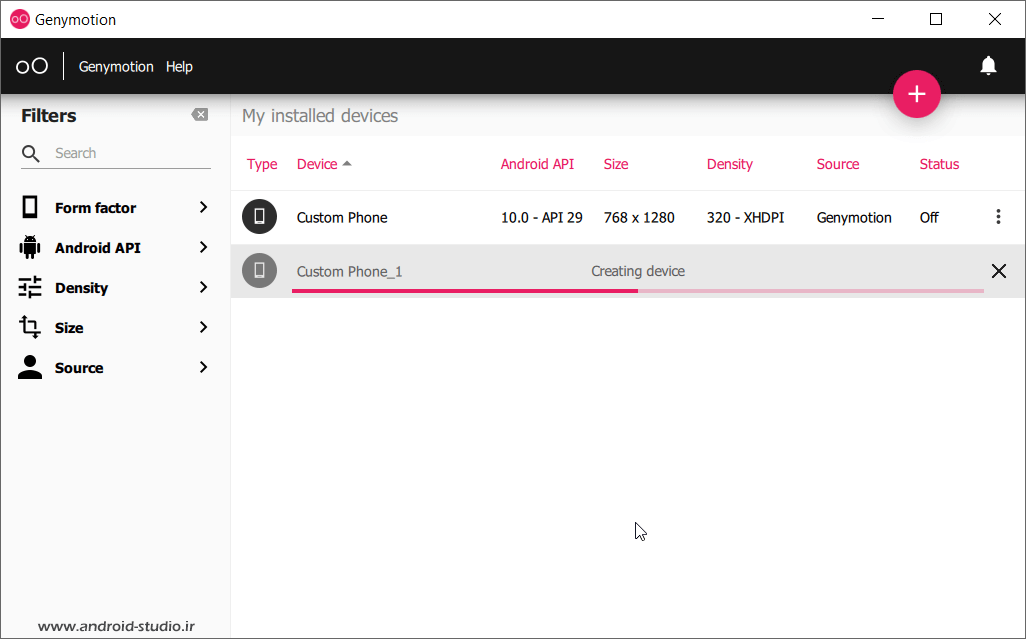Open the notifications bell
The image size is (1026, 639).
pos(988,66)
